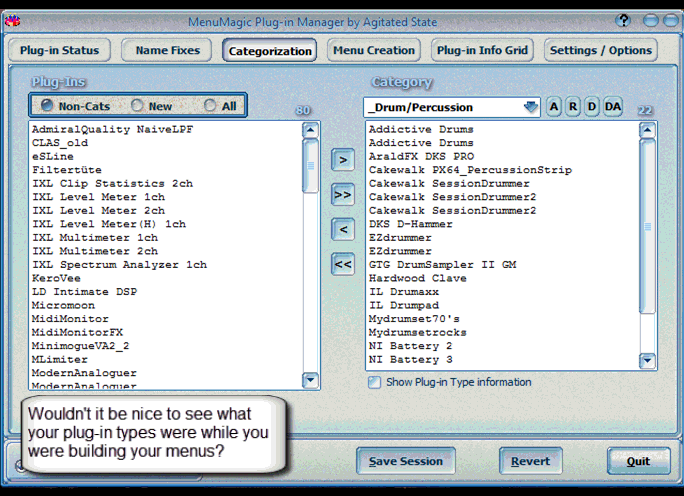Select IXL Clip Statistics 2ch
The image size is (684, 496).
pos(113,184)
